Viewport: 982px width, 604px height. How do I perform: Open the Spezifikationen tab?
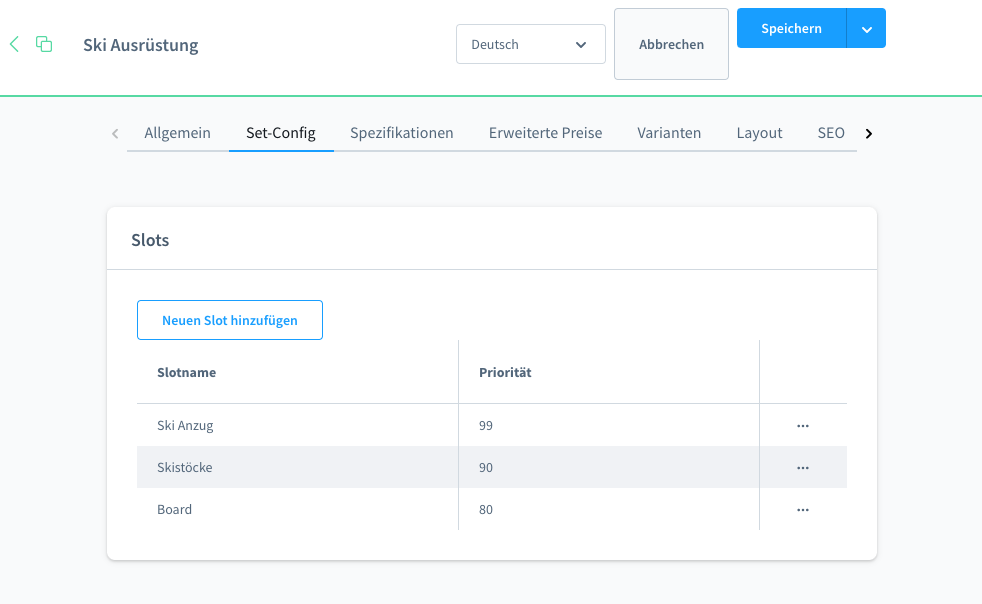click(x=401, y=133)
